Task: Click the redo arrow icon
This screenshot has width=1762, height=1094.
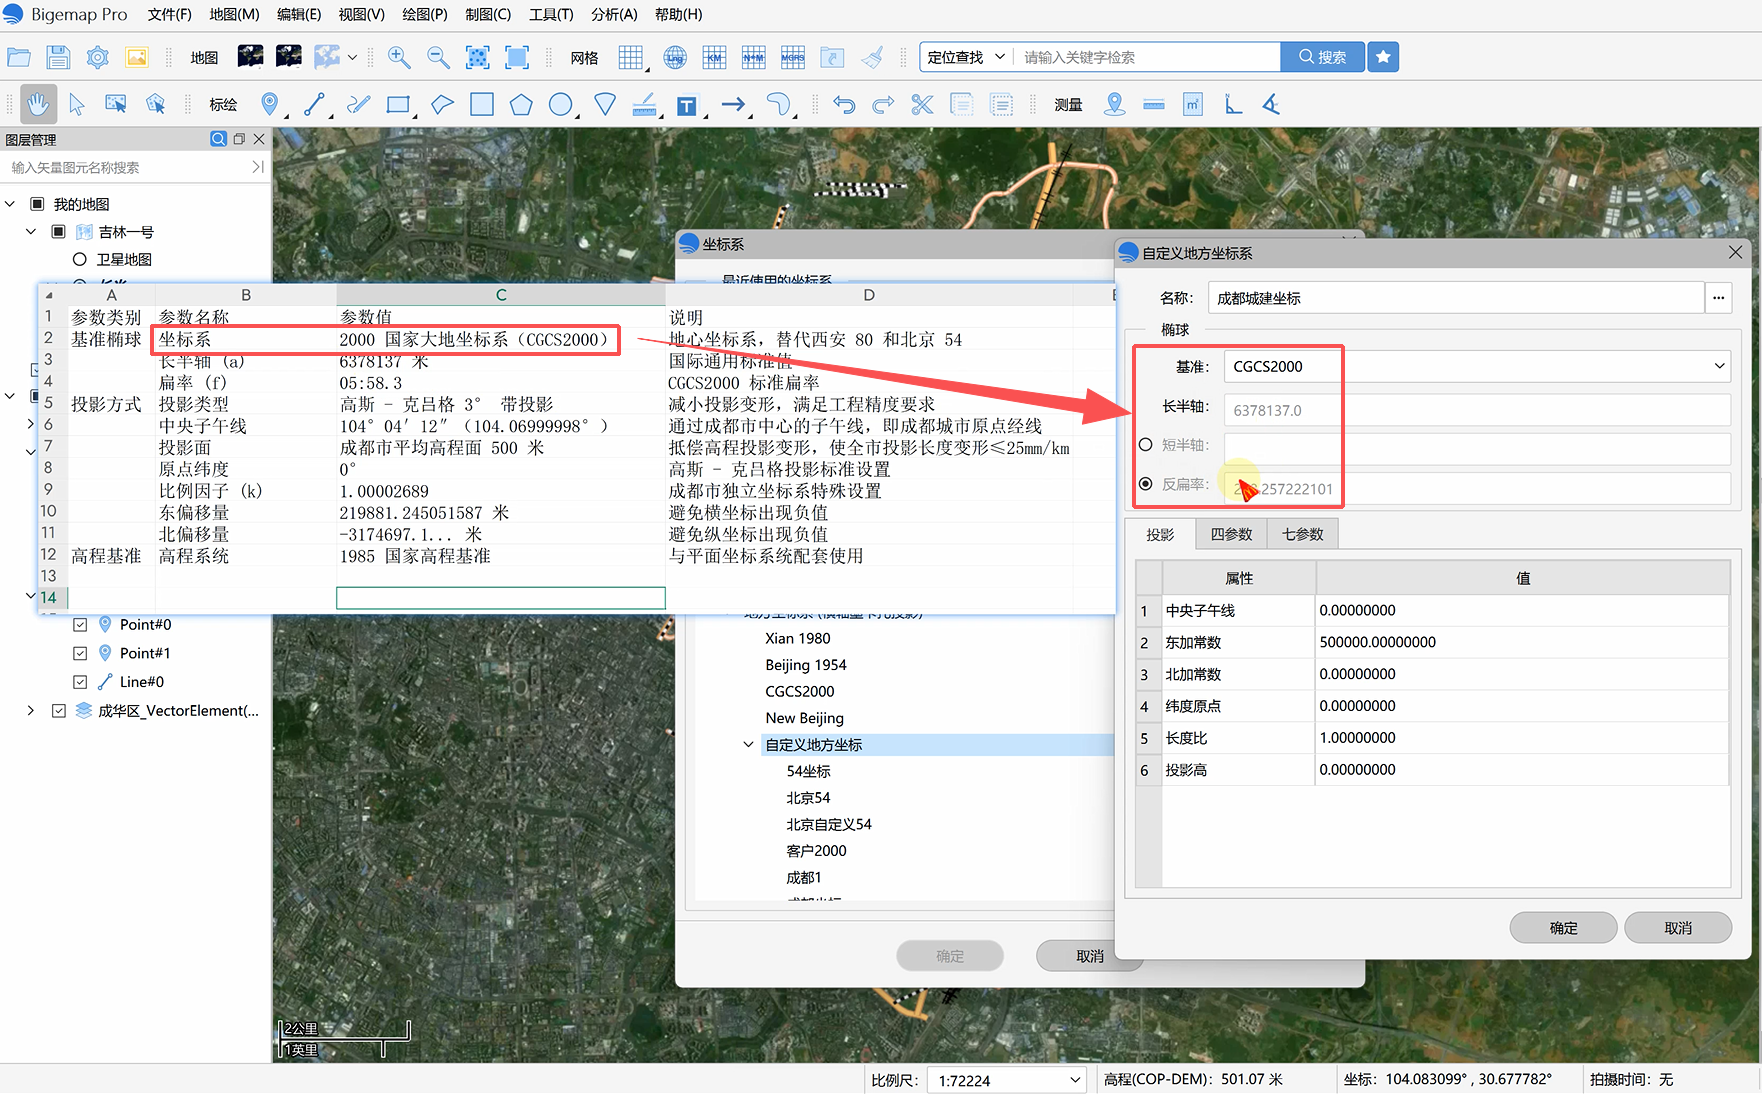Action: pos(883,104)
